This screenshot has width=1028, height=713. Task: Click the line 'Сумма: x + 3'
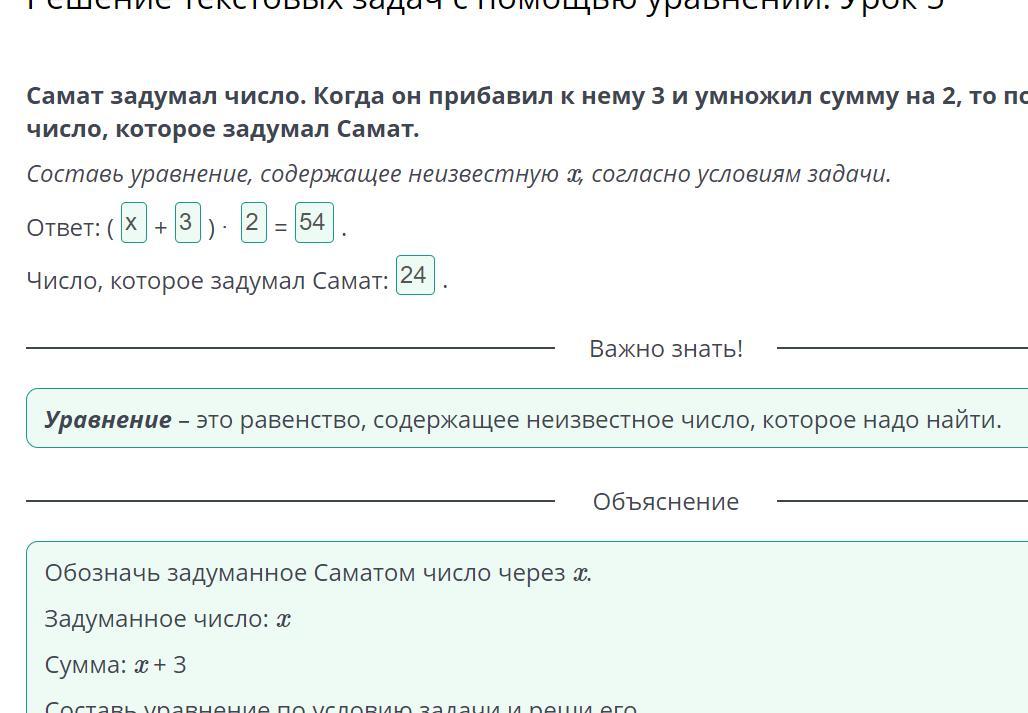click(x=115, y=665)
